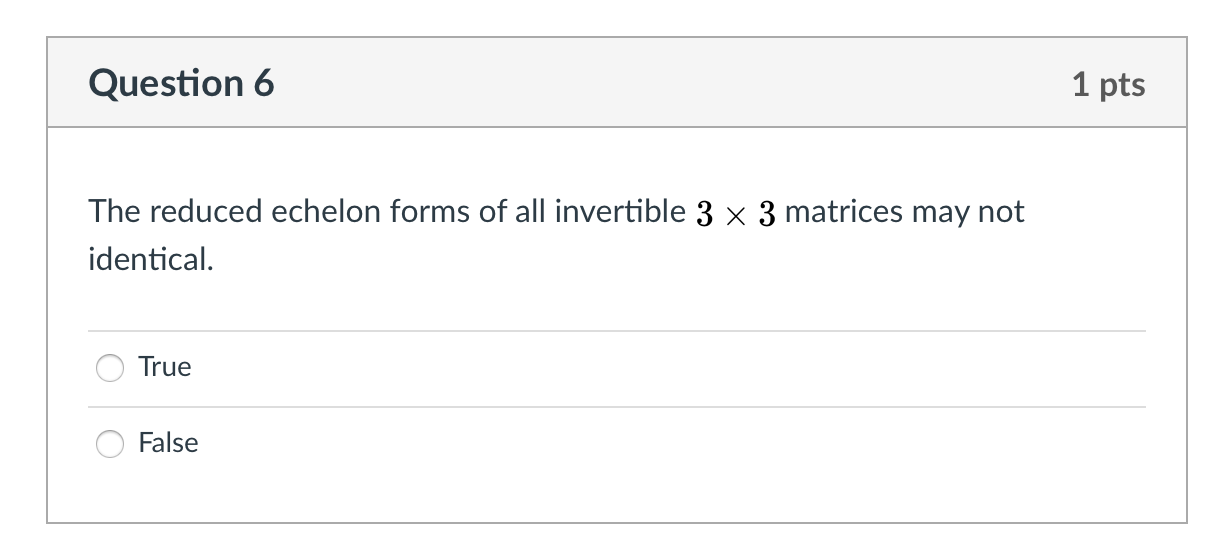Click the '1 pts' points indicator
The image size is (1218, 560).
click(1108, 85)
